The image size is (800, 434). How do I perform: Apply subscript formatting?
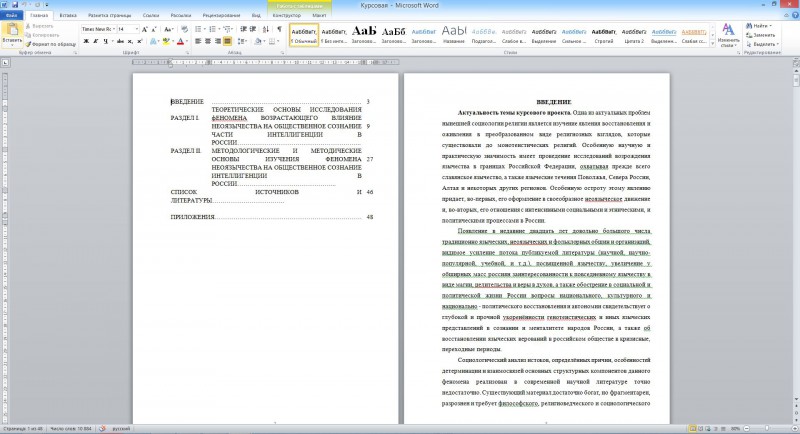click(130, 41)
